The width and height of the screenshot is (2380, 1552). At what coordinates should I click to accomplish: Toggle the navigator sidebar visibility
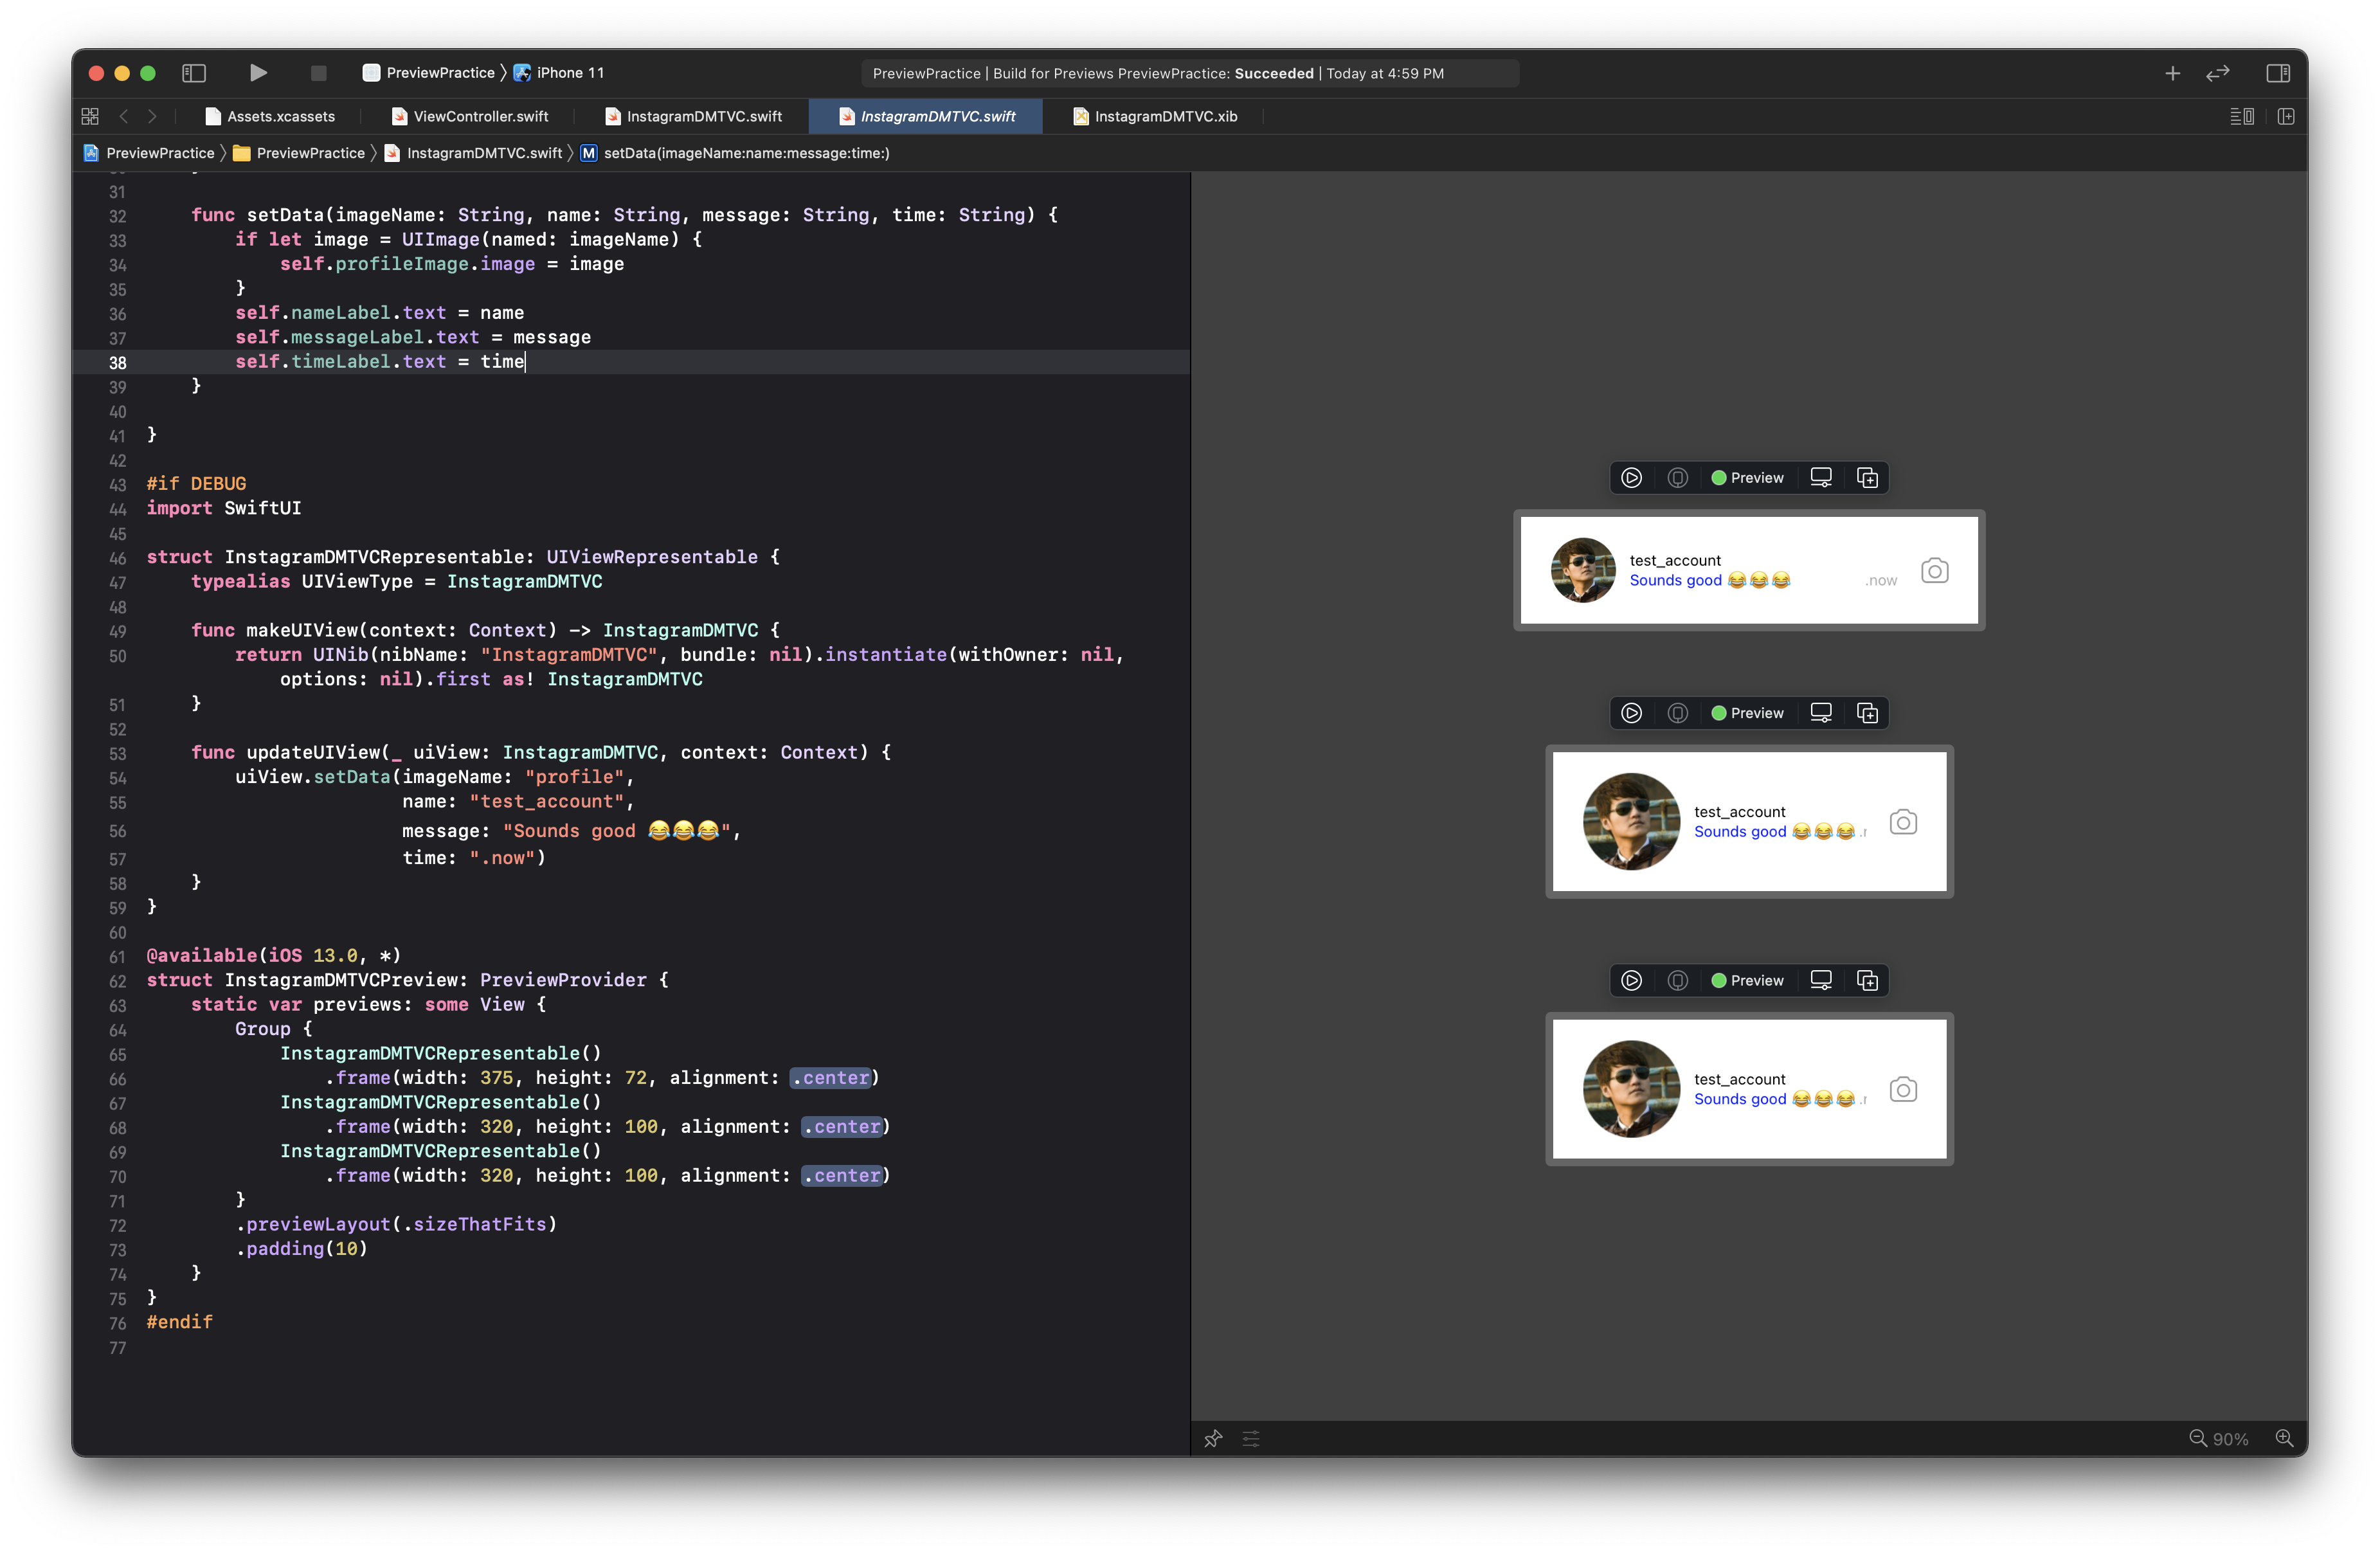194,73
